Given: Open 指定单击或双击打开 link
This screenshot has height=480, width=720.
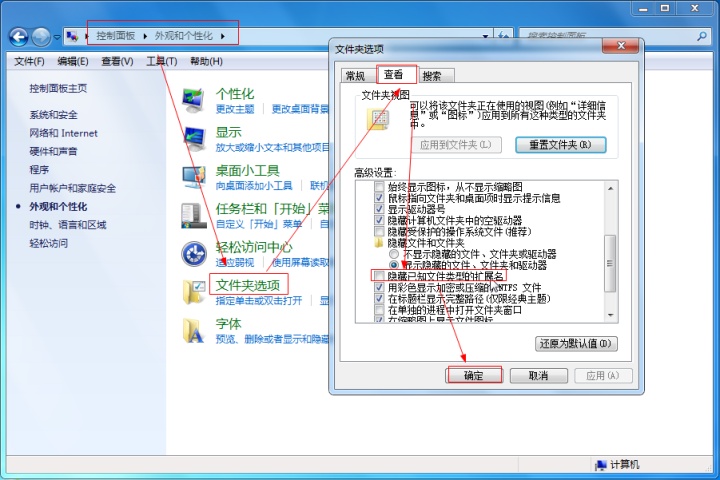Looking at the screenshot, I should 259,300.
